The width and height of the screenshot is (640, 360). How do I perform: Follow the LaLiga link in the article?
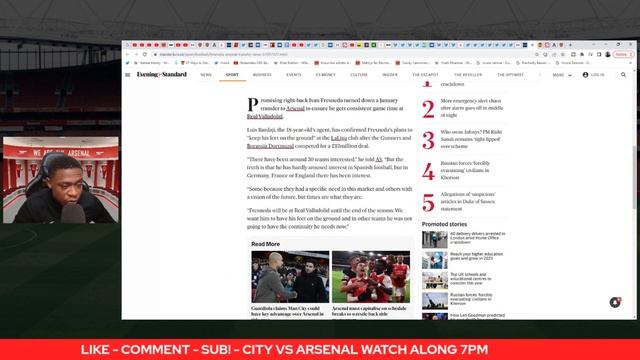(339, 138)
